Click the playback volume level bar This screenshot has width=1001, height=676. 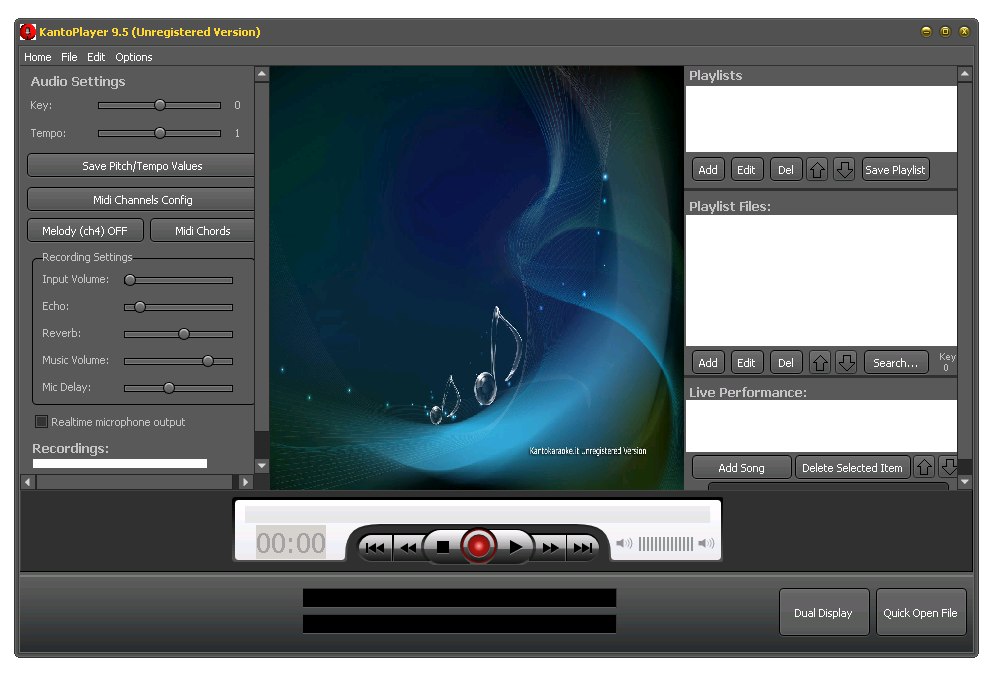665,544
